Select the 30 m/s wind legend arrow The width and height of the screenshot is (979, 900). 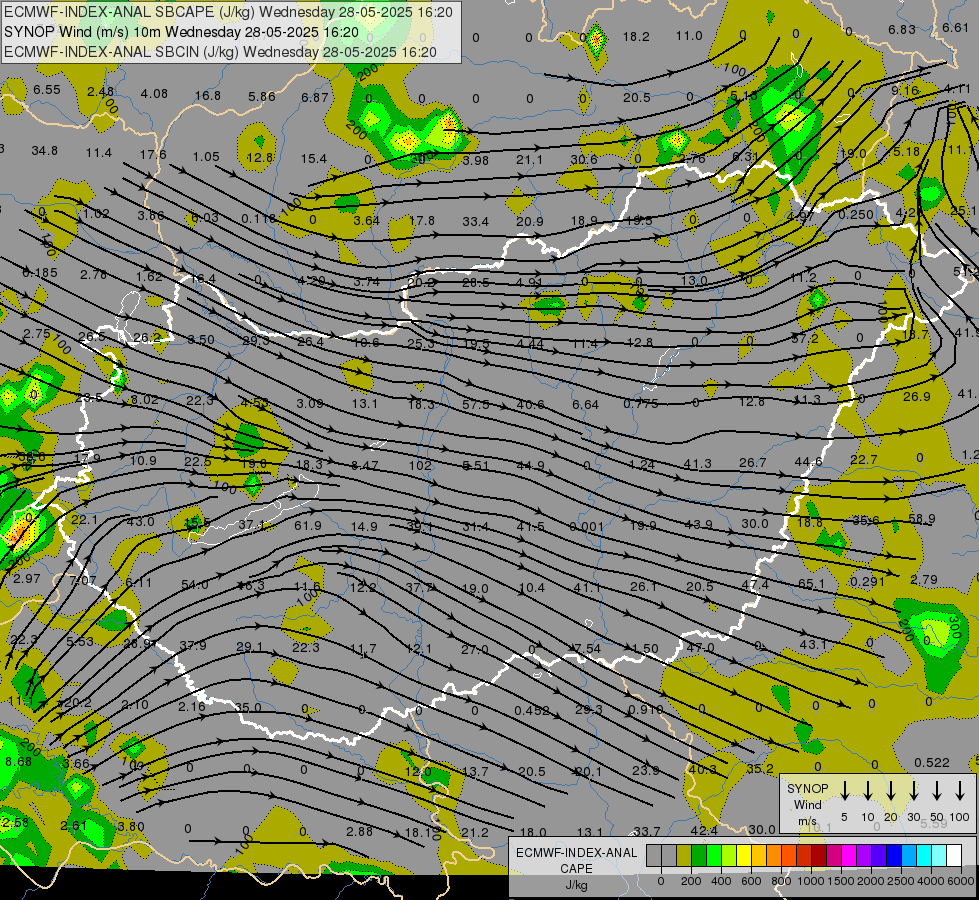pyautogui.click(x=914, y=791)
